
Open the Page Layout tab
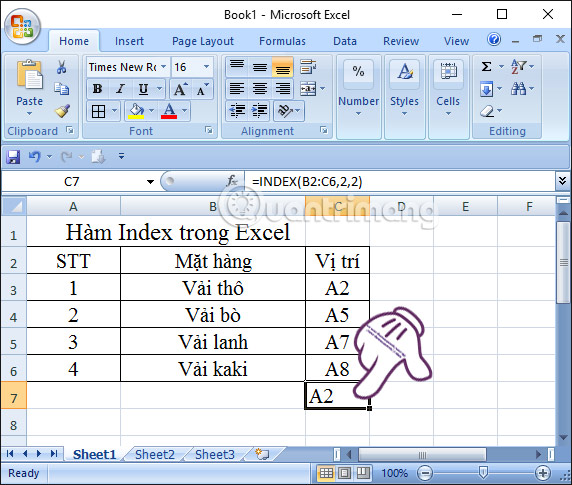tap(203, 41)
